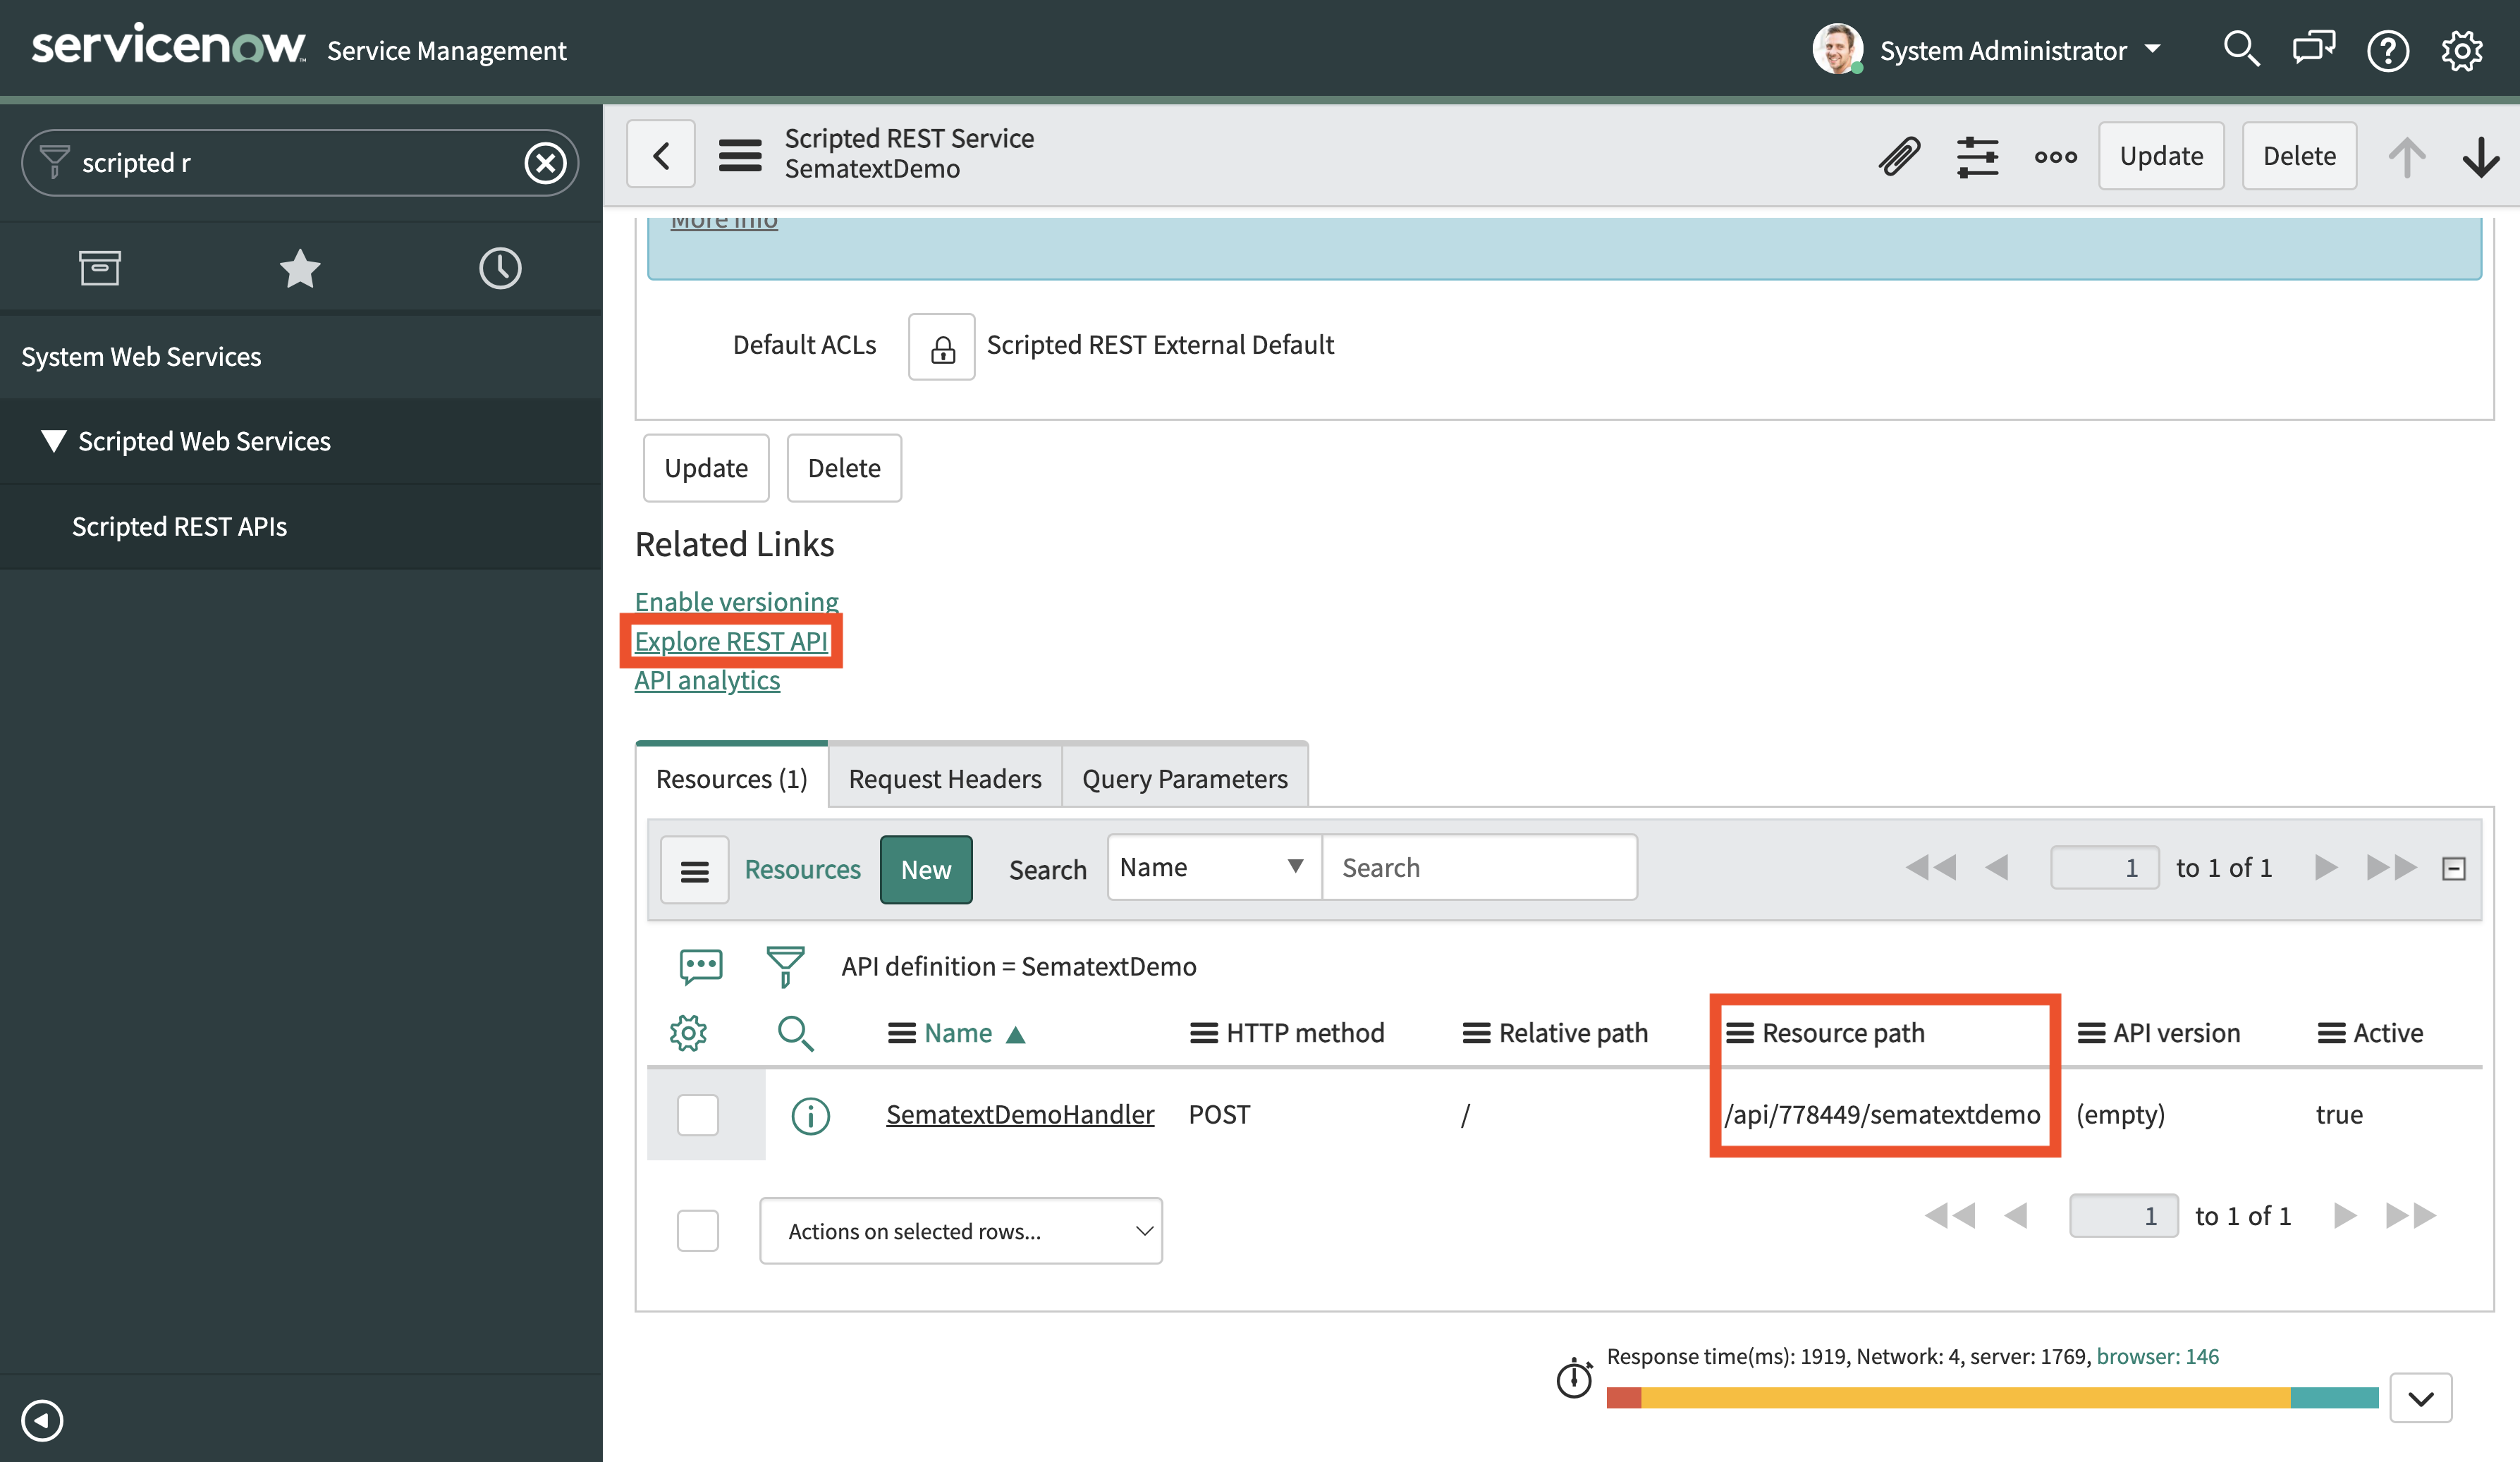Click the back arrow navigation icon

pos(661,156)
